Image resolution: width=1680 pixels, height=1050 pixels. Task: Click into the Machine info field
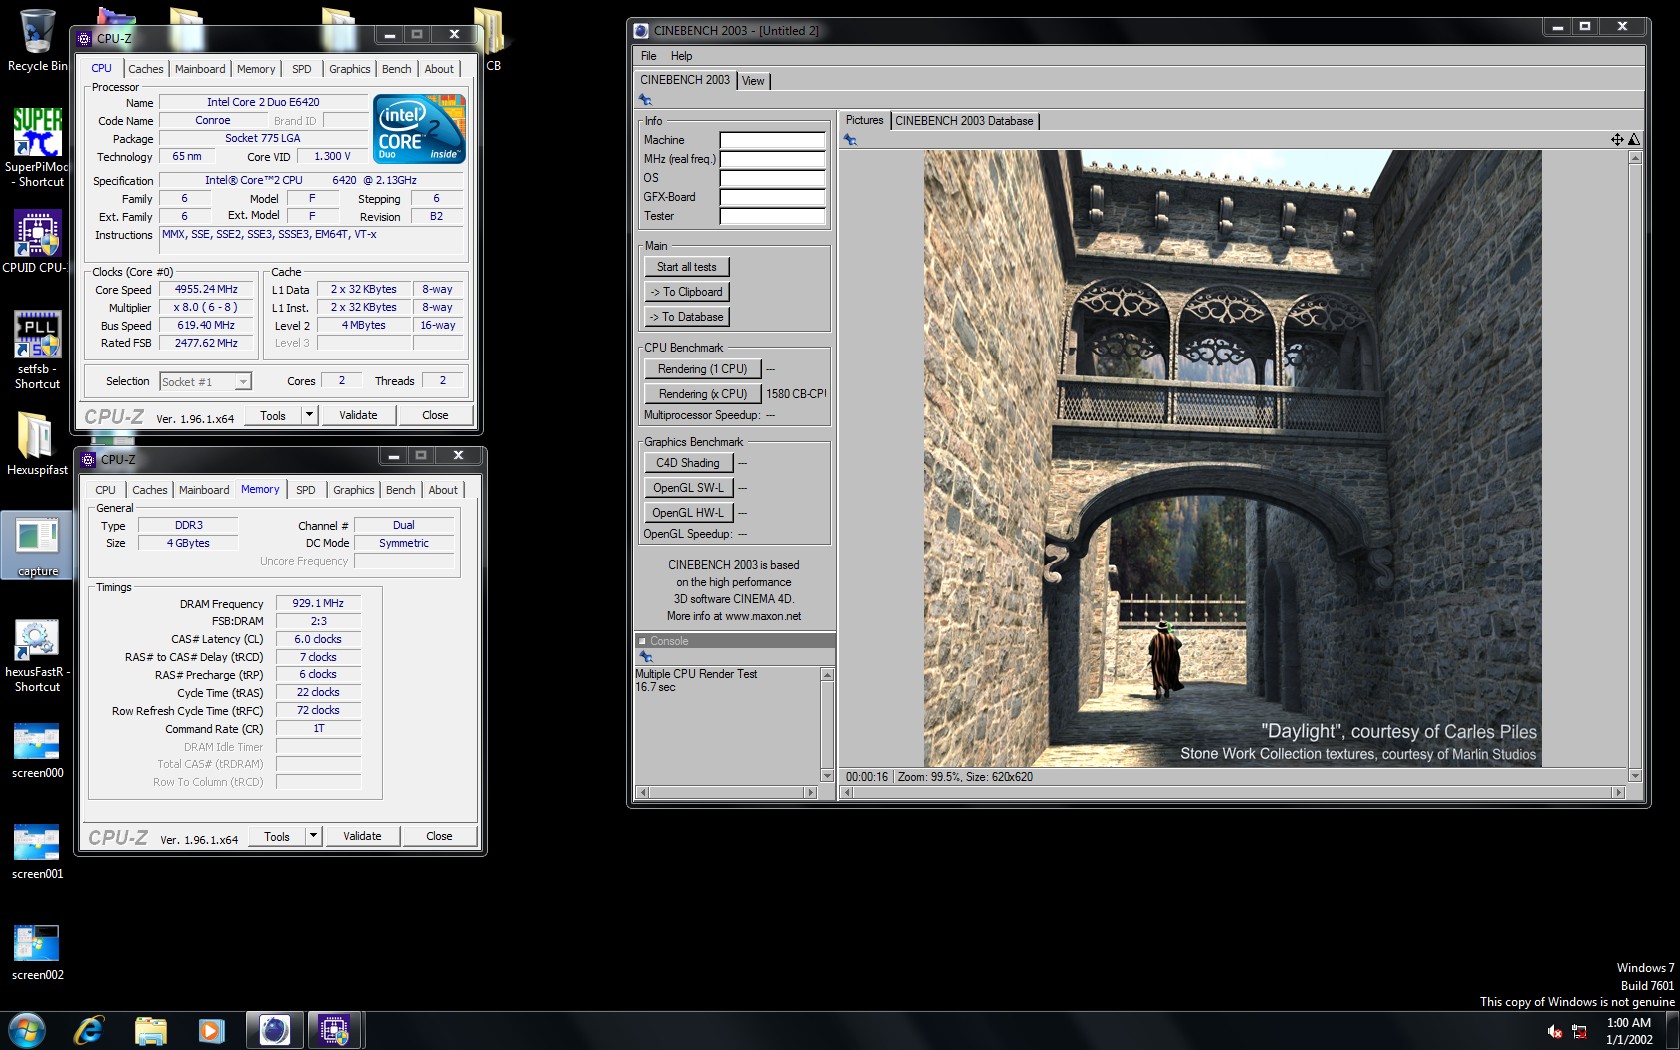click(x=772, y=140)
